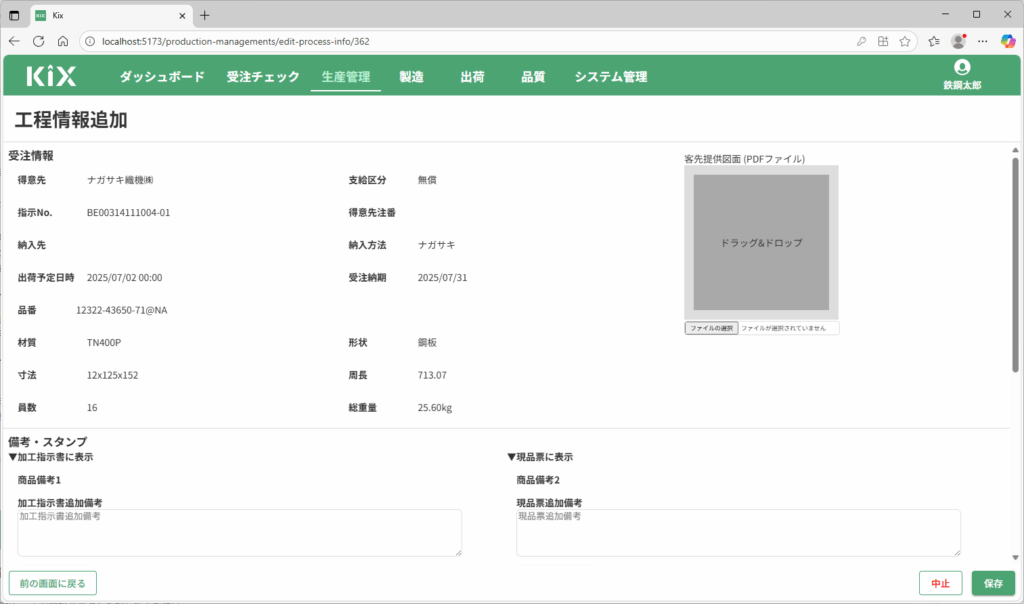Open a new browser tab
The width and height of the screenshot is (1024, 604).
[x=205, y=15]
